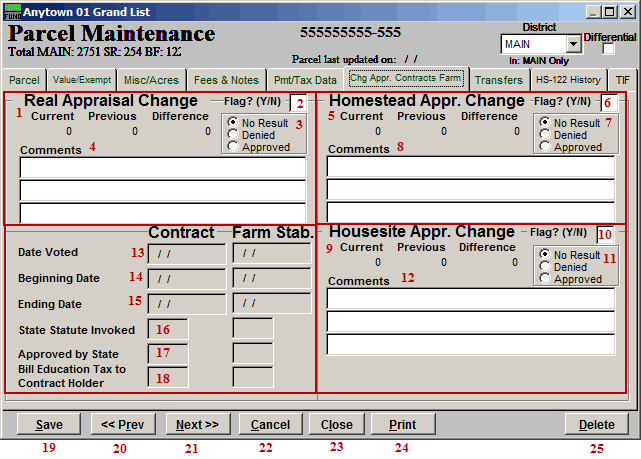641x459 pixels.
Task: Open the Fees & Notes tab
Action: [x=226, y=80]
